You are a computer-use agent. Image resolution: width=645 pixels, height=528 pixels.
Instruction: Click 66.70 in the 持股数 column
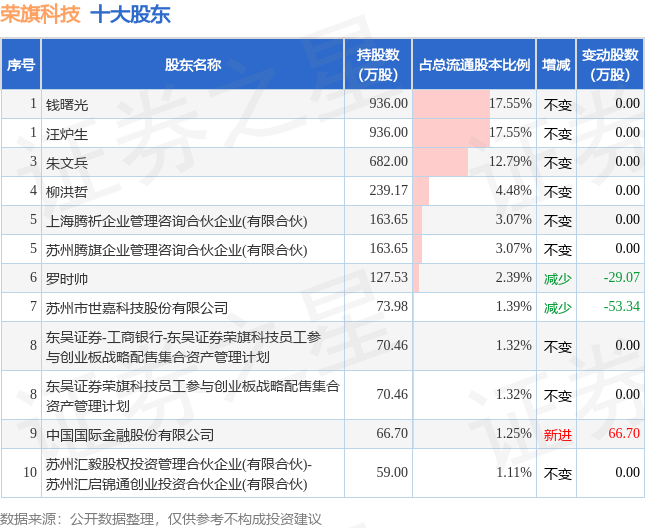point(392,433)
